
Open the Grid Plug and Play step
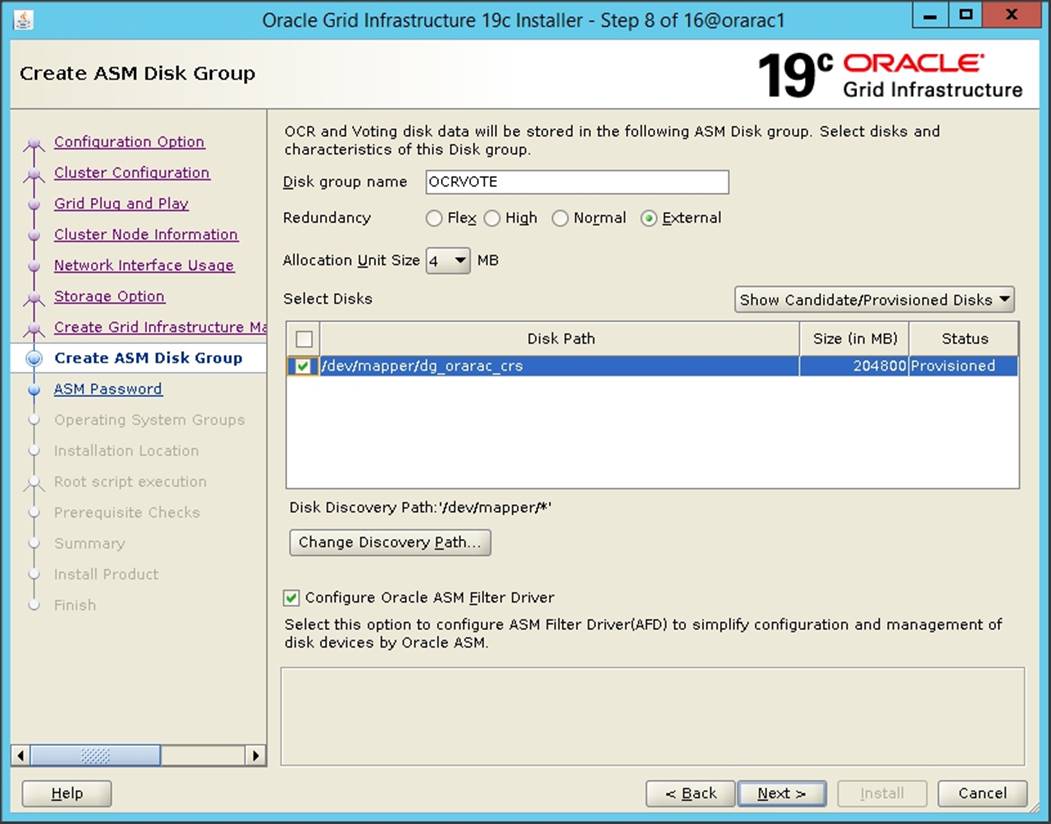[121, 203]
